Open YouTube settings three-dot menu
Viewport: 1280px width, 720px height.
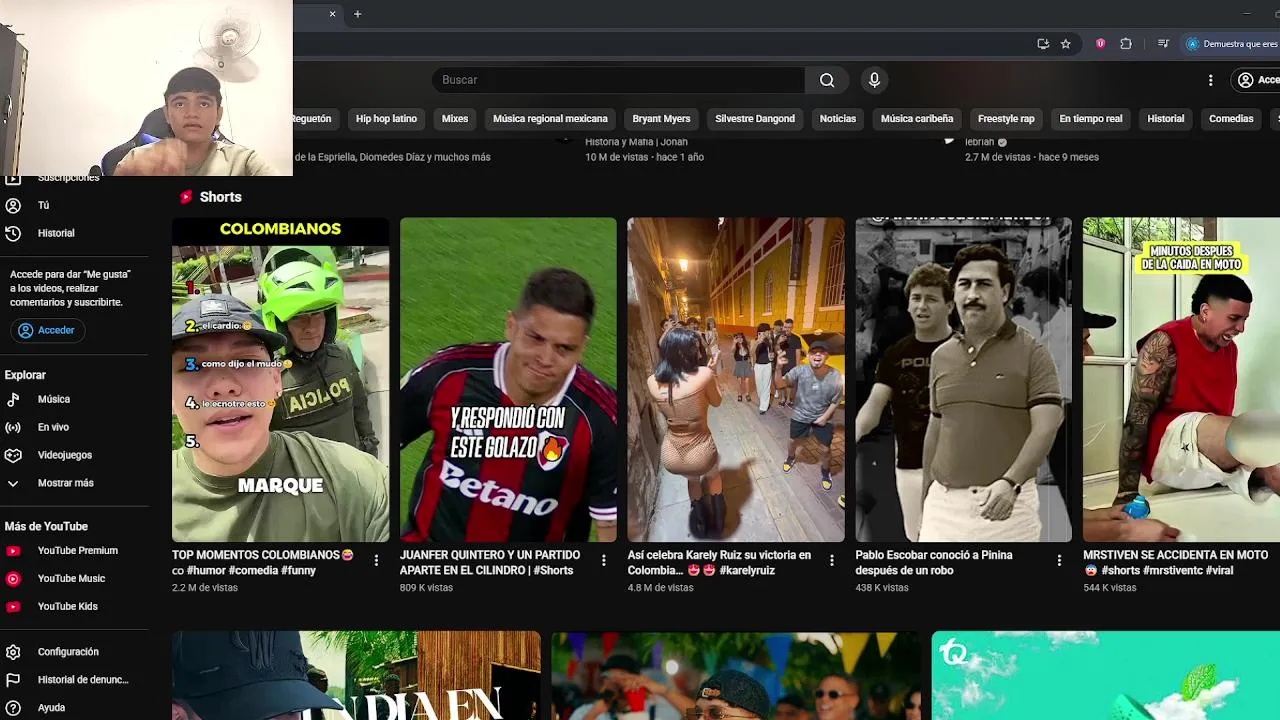1210,80
